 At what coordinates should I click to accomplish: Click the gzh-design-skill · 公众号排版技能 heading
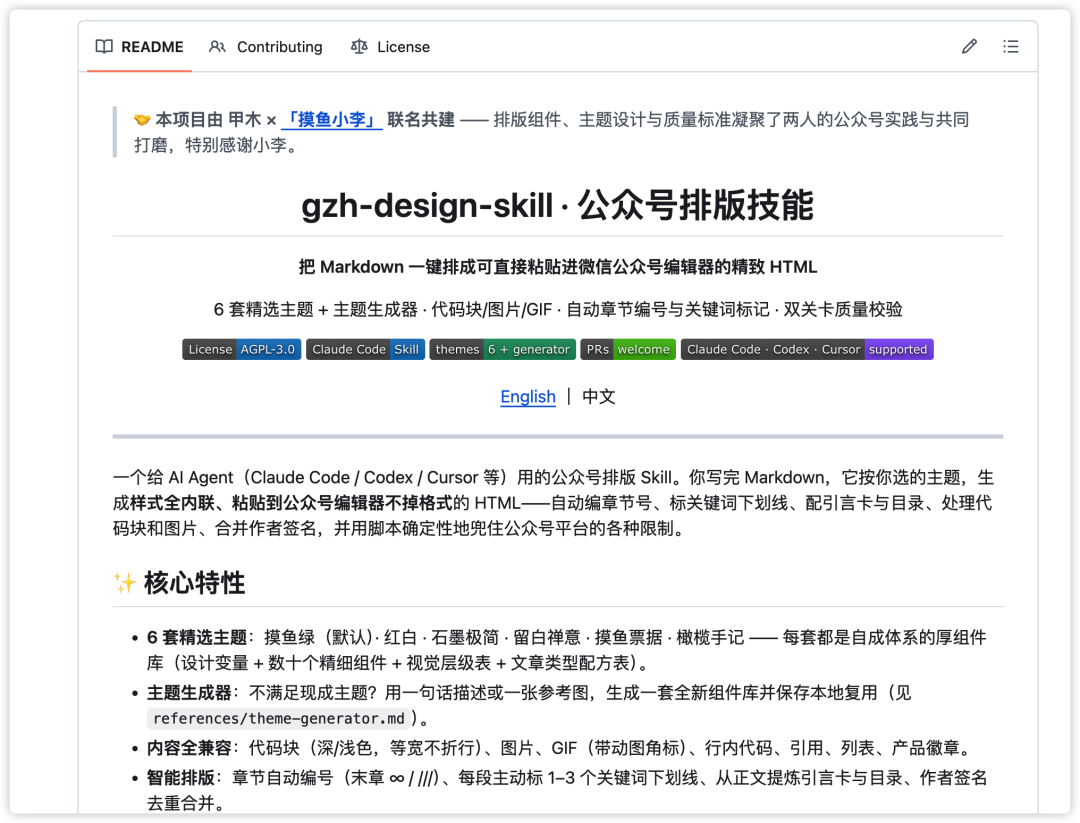point(558,205)
